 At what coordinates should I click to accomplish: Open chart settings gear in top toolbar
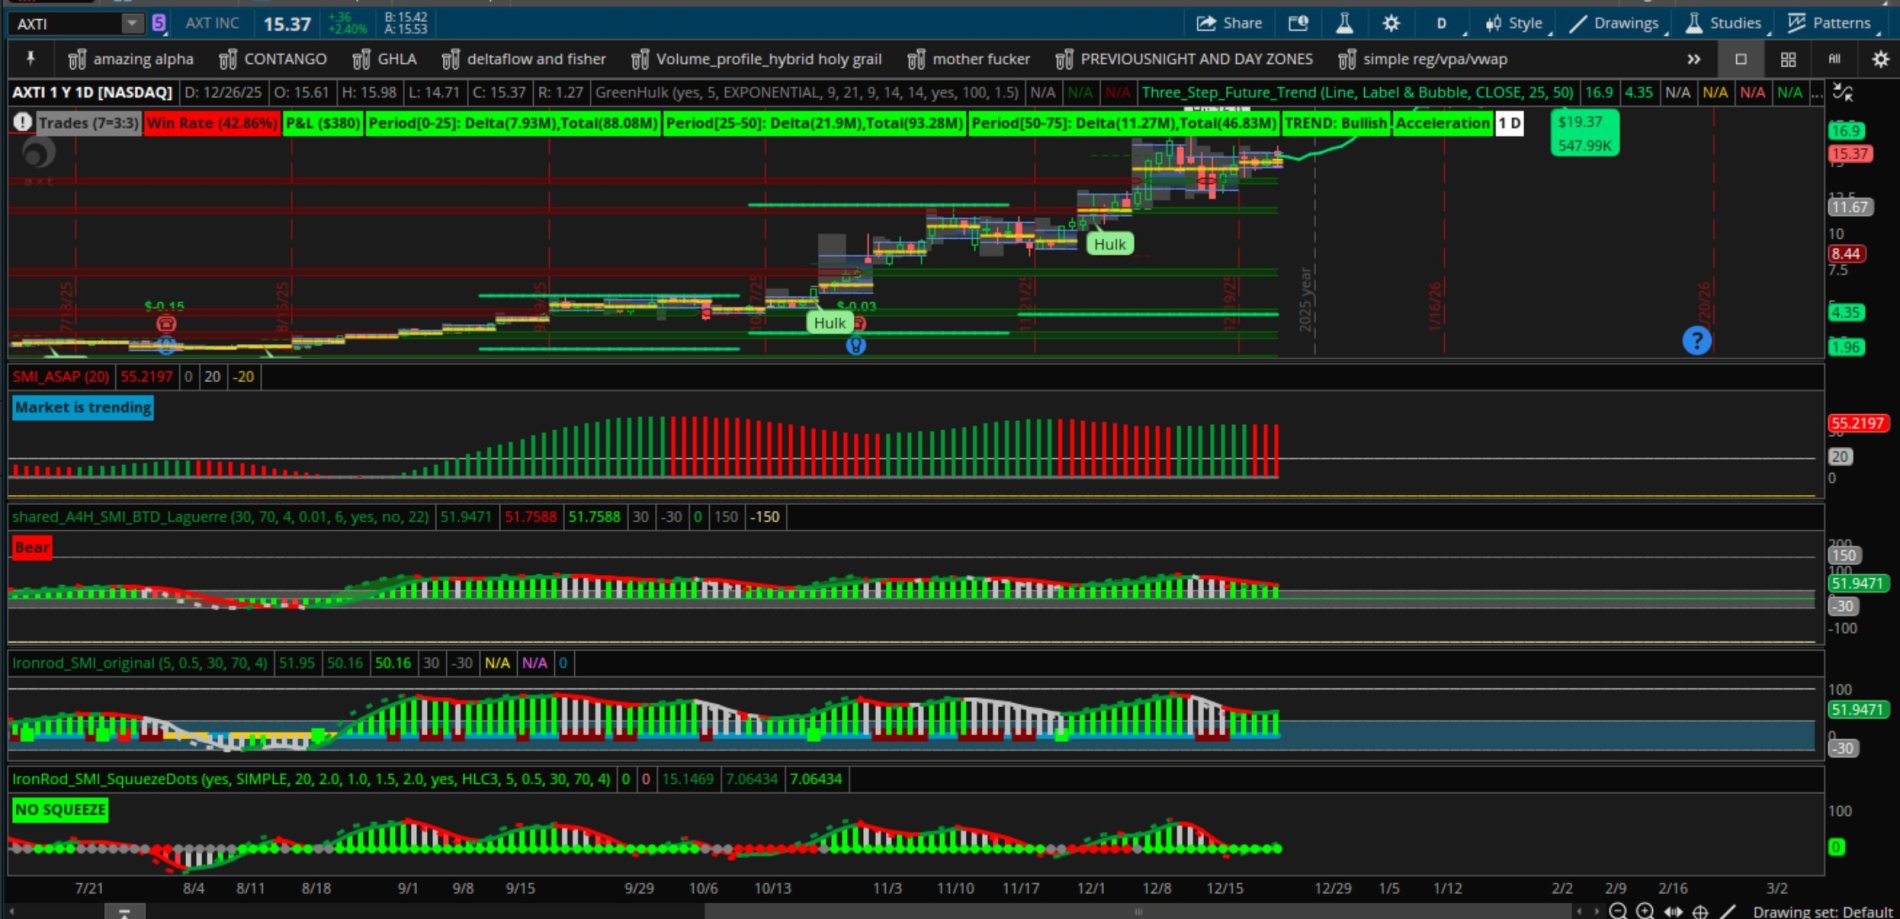coord(1391,23)
